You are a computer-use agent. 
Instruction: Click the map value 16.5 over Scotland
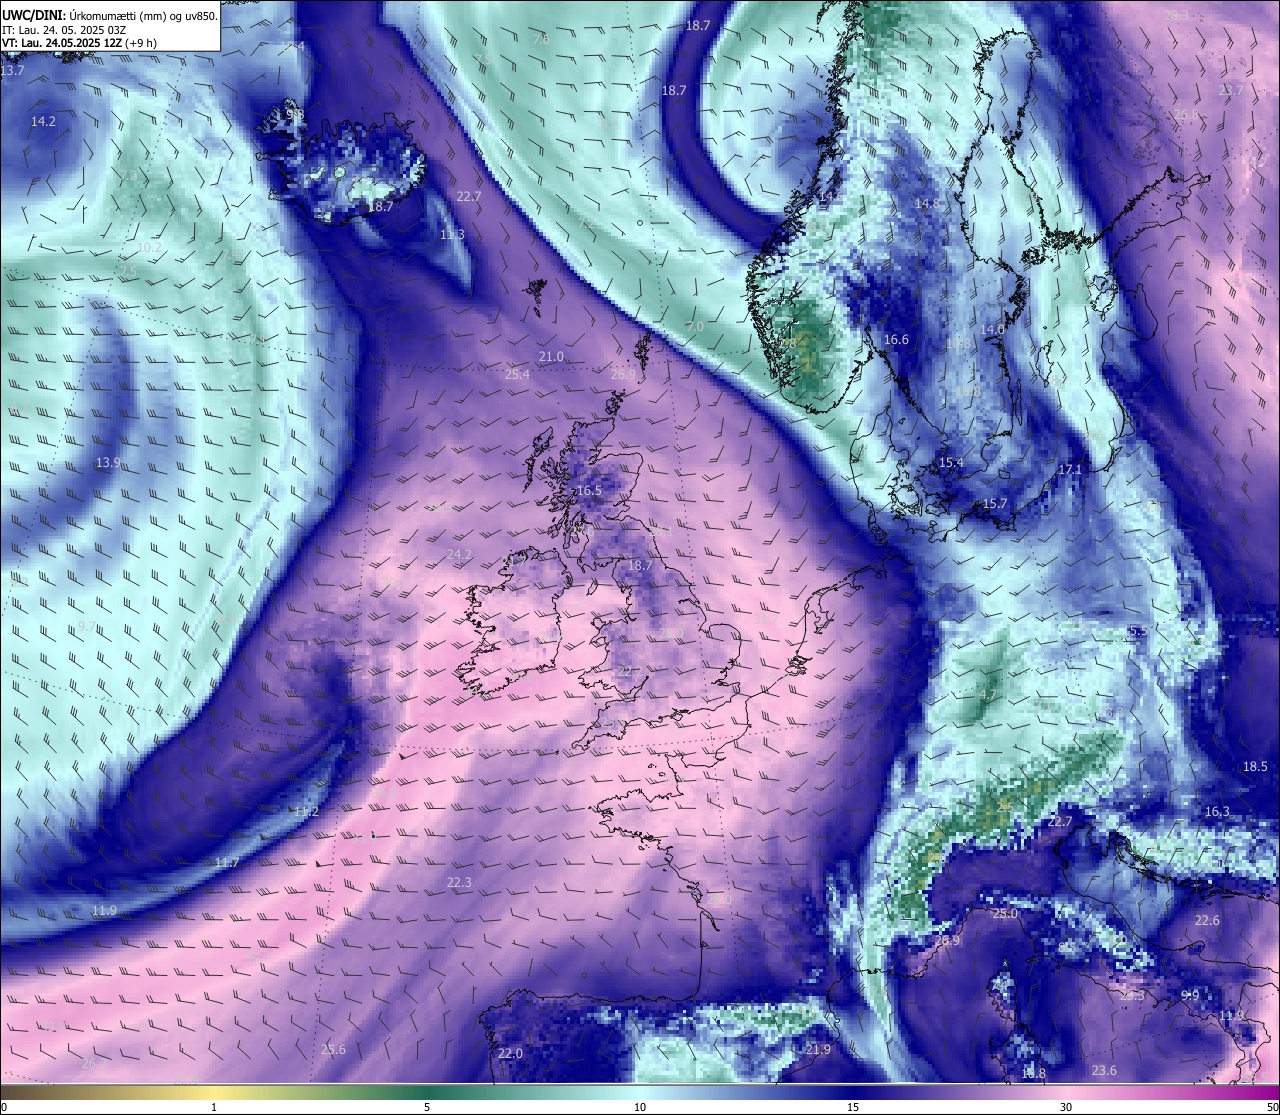point(590,490)
